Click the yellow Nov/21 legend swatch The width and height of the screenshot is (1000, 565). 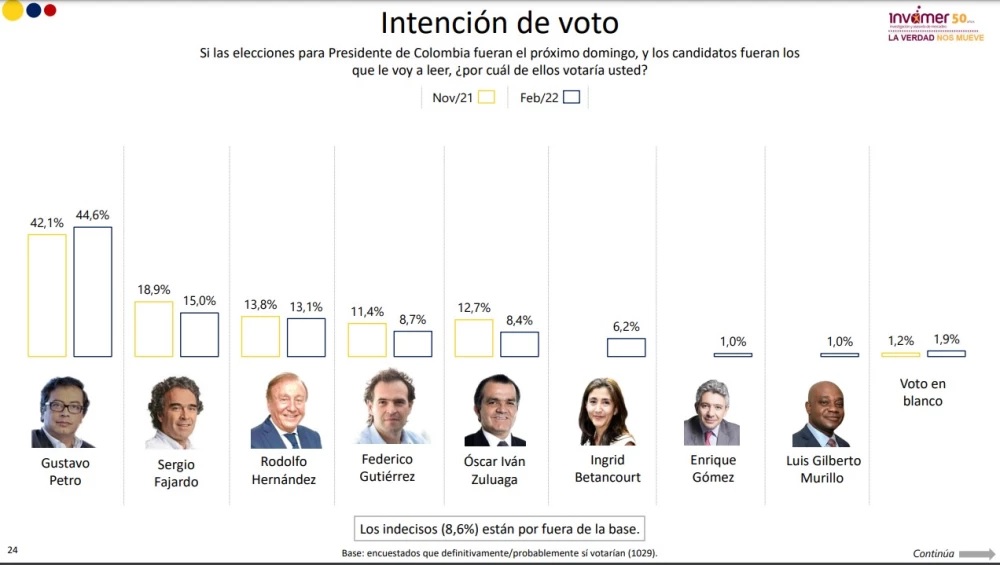[487, 97]
